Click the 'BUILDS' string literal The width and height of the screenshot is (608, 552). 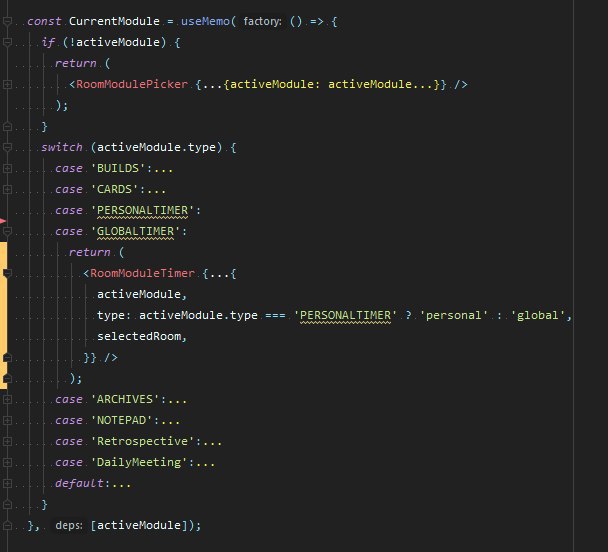(x=118, y=168)
